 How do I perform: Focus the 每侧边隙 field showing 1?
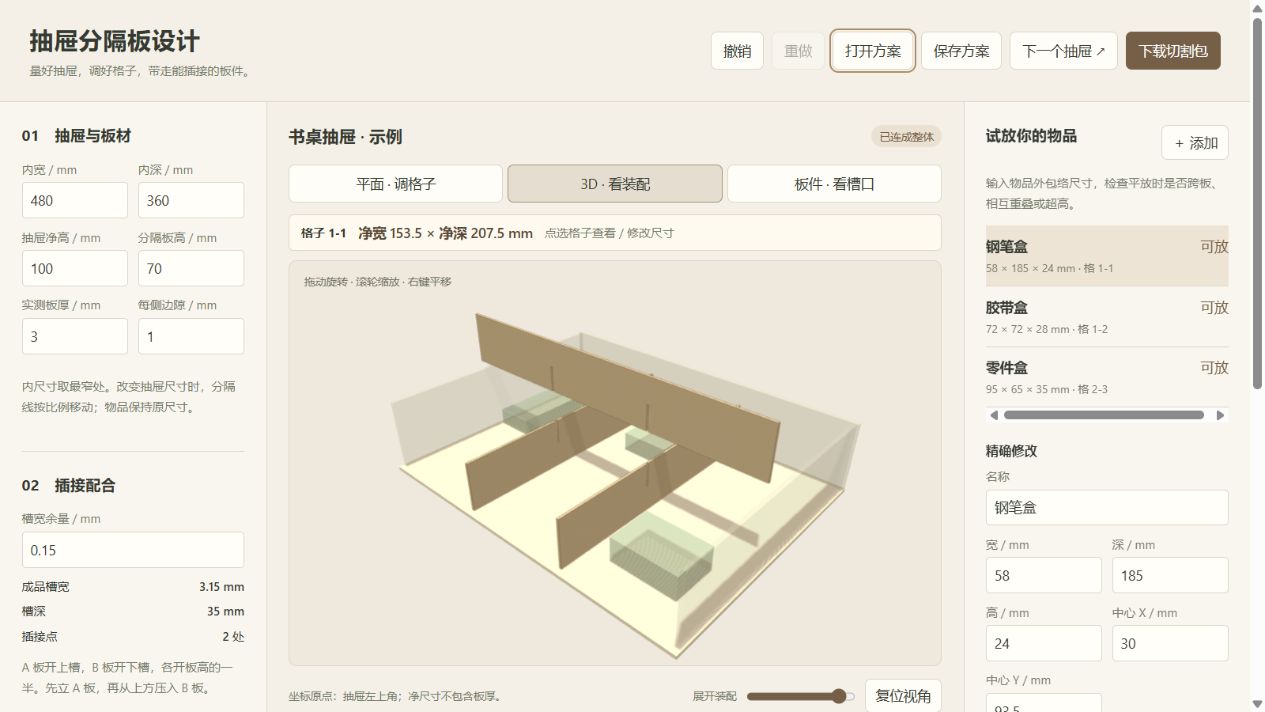pyautogui.click(x=191, y=336)
